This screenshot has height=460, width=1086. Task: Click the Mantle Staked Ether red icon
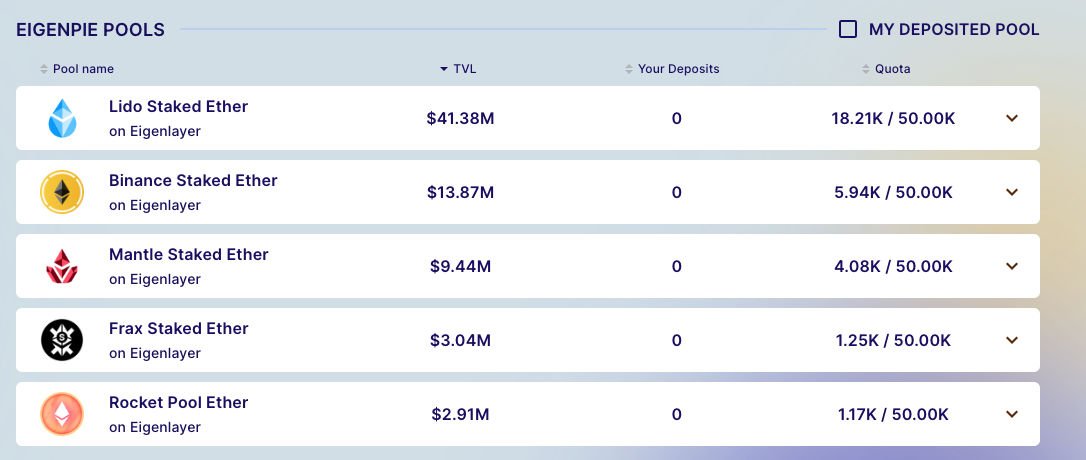[62, 267]
